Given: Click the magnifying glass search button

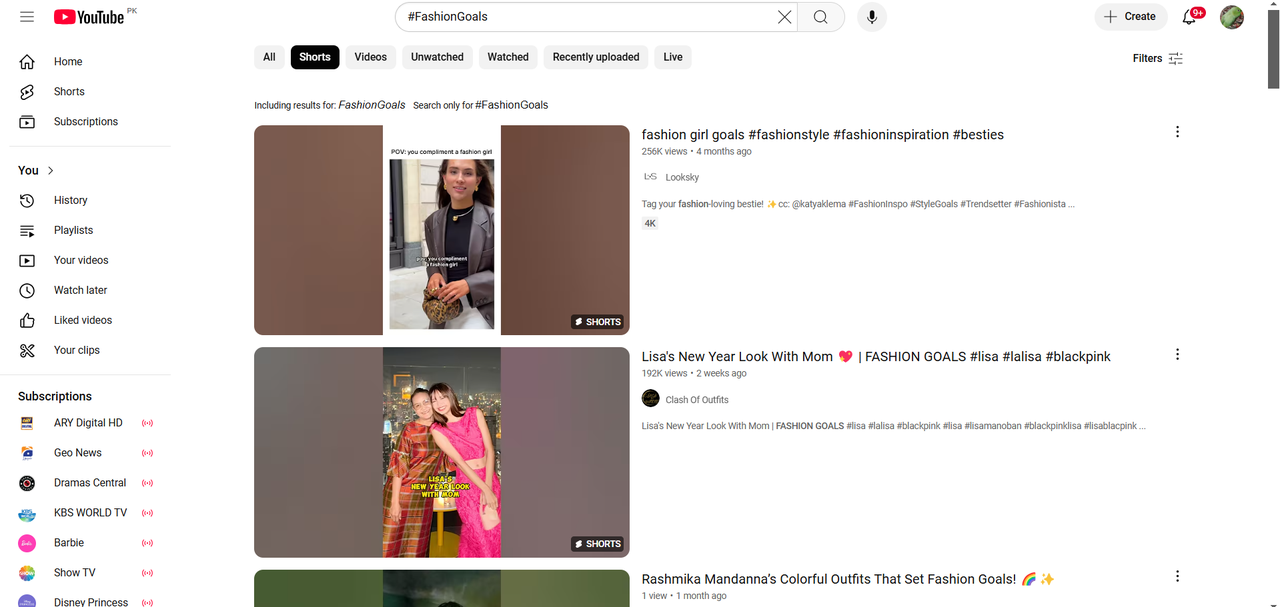Looking at the screenshot, I should (821, 17).
